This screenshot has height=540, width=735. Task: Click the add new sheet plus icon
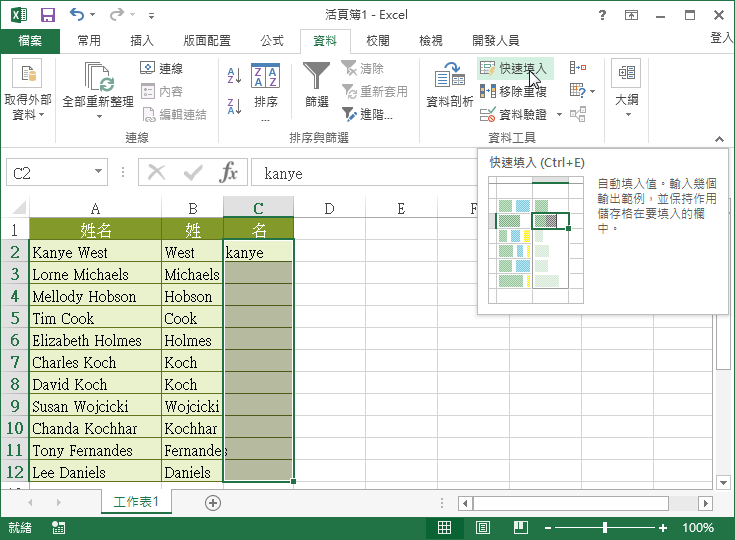click(213, 503)
